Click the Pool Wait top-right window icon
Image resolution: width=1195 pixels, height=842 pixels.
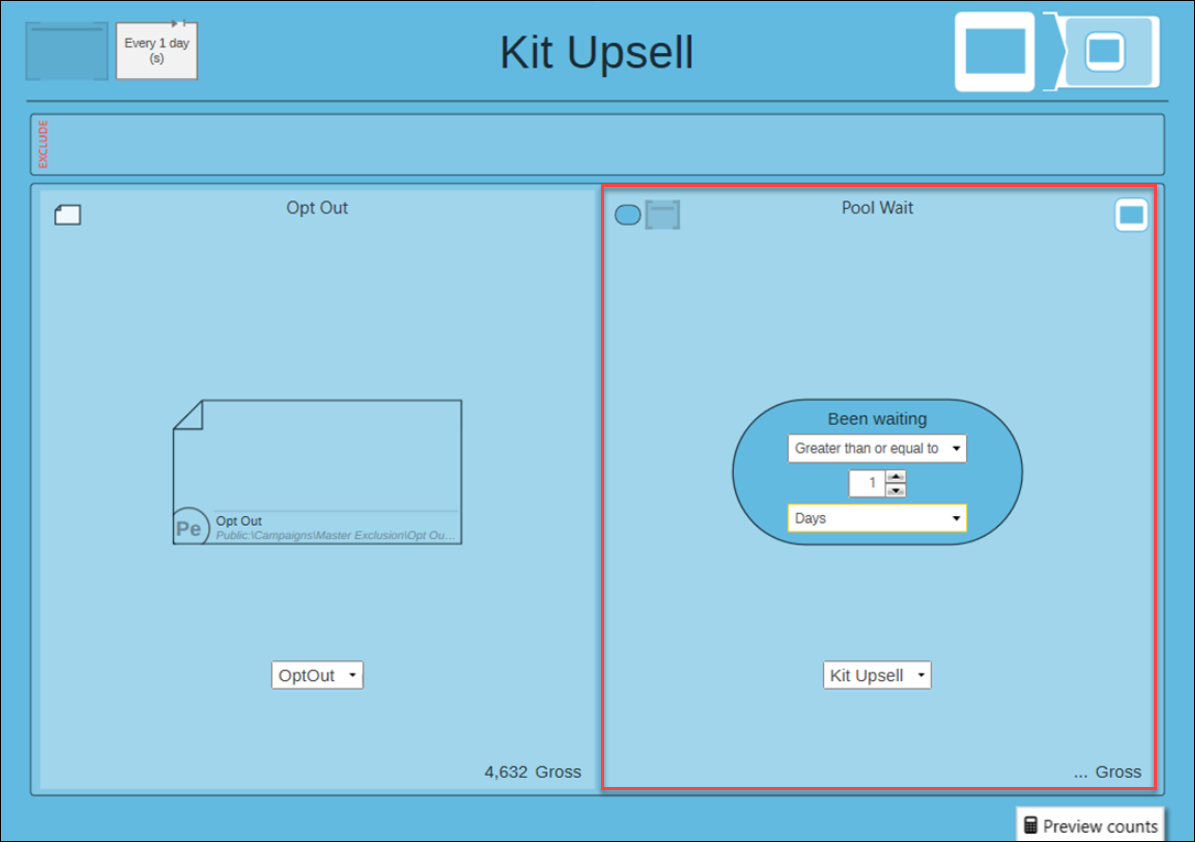(x=1131, y=215)
